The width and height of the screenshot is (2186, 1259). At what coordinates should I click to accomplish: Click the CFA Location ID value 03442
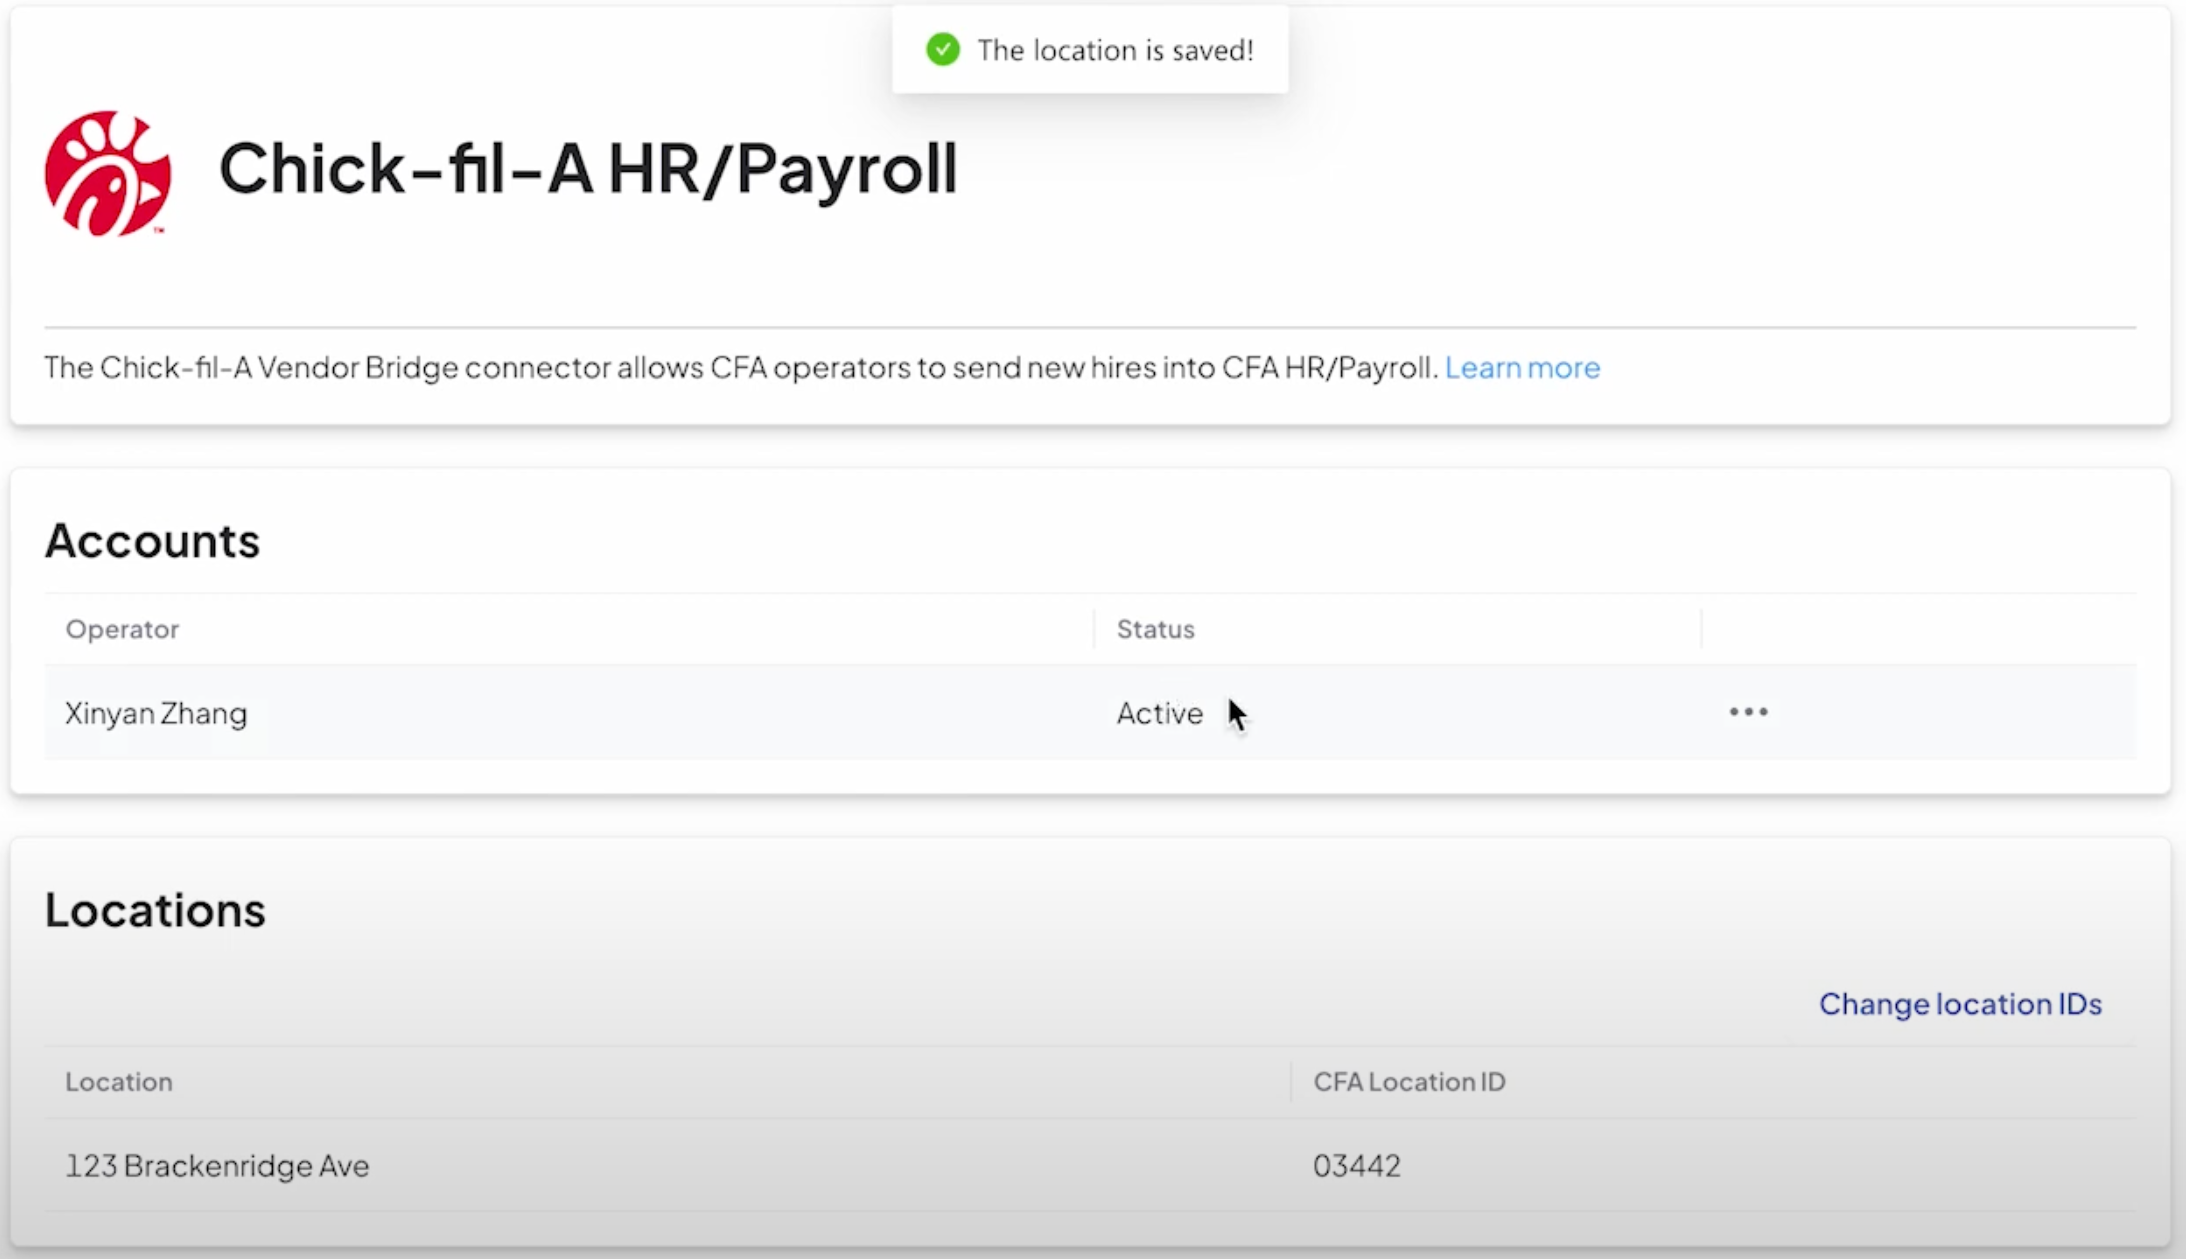1357,1165
